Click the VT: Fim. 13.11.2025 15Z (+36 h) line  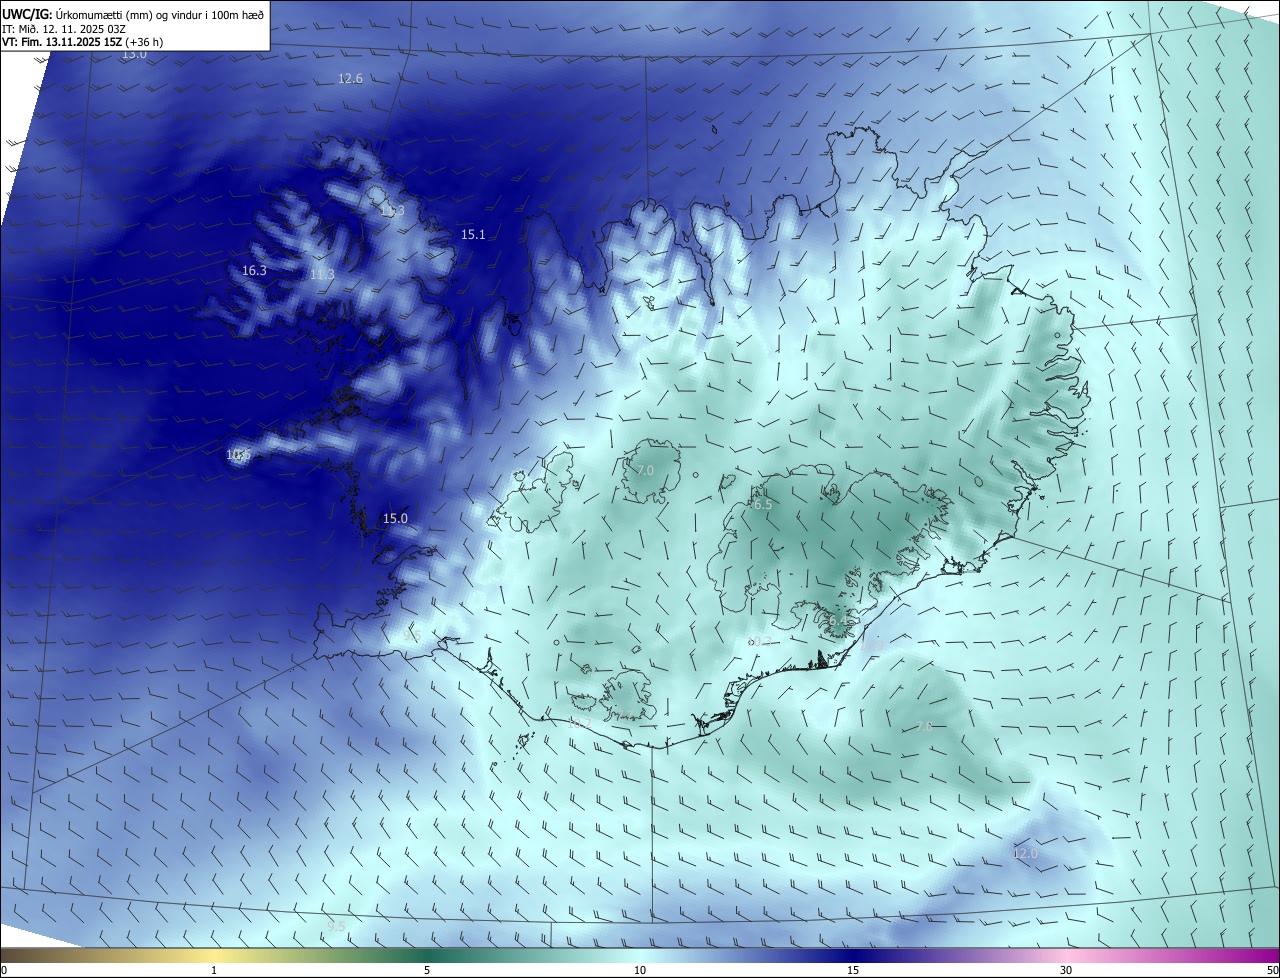82,42
